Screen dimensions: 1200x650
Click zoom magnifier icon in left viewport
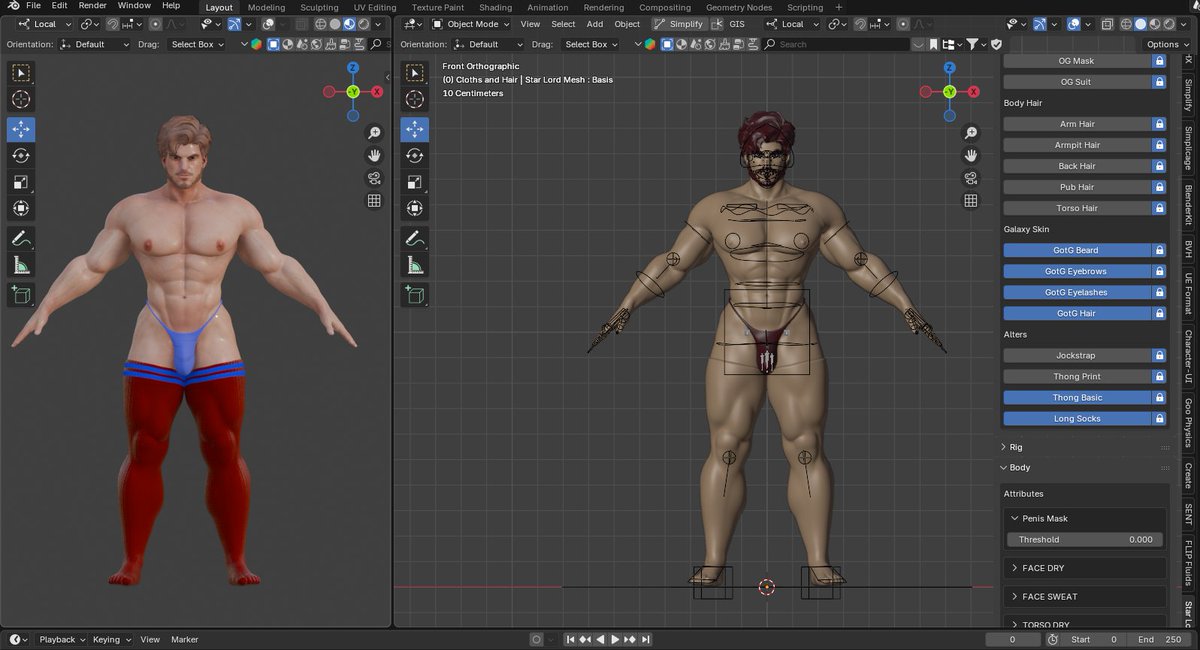374,133
